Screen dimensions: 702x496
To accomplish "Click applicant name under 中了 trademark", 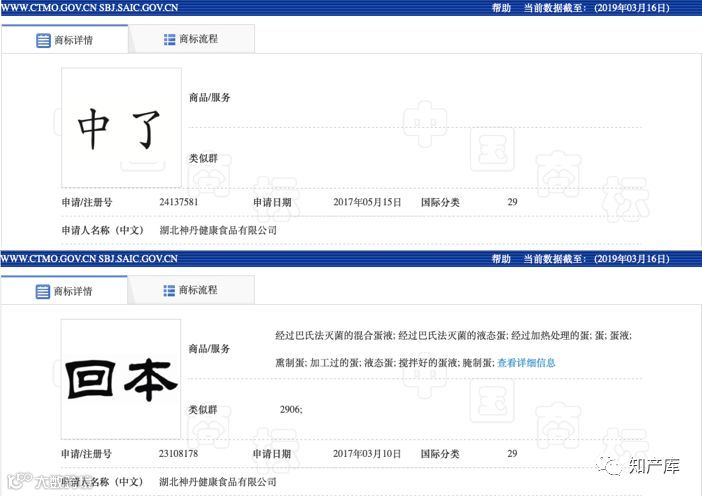I will tap(218, 231).
